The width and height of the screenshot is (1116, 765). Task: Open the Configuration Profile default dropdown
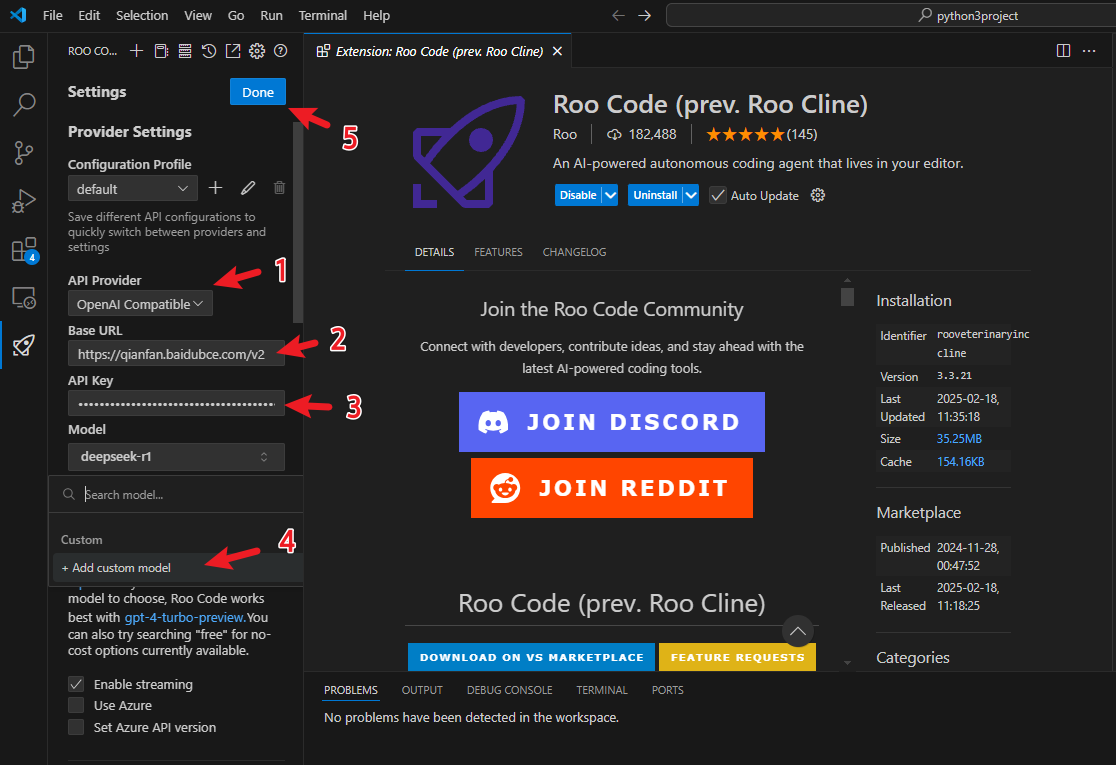tap(133, 189)
